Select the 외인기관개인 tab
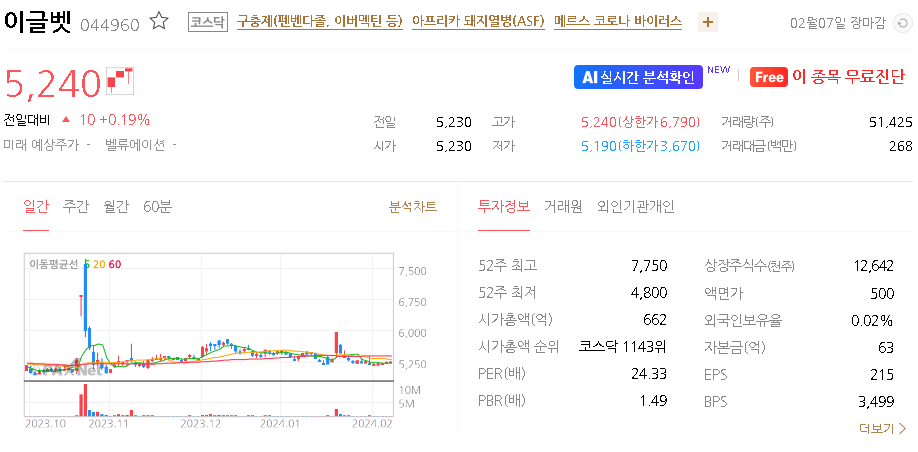The image size is (918, 452). pos(636,207)
